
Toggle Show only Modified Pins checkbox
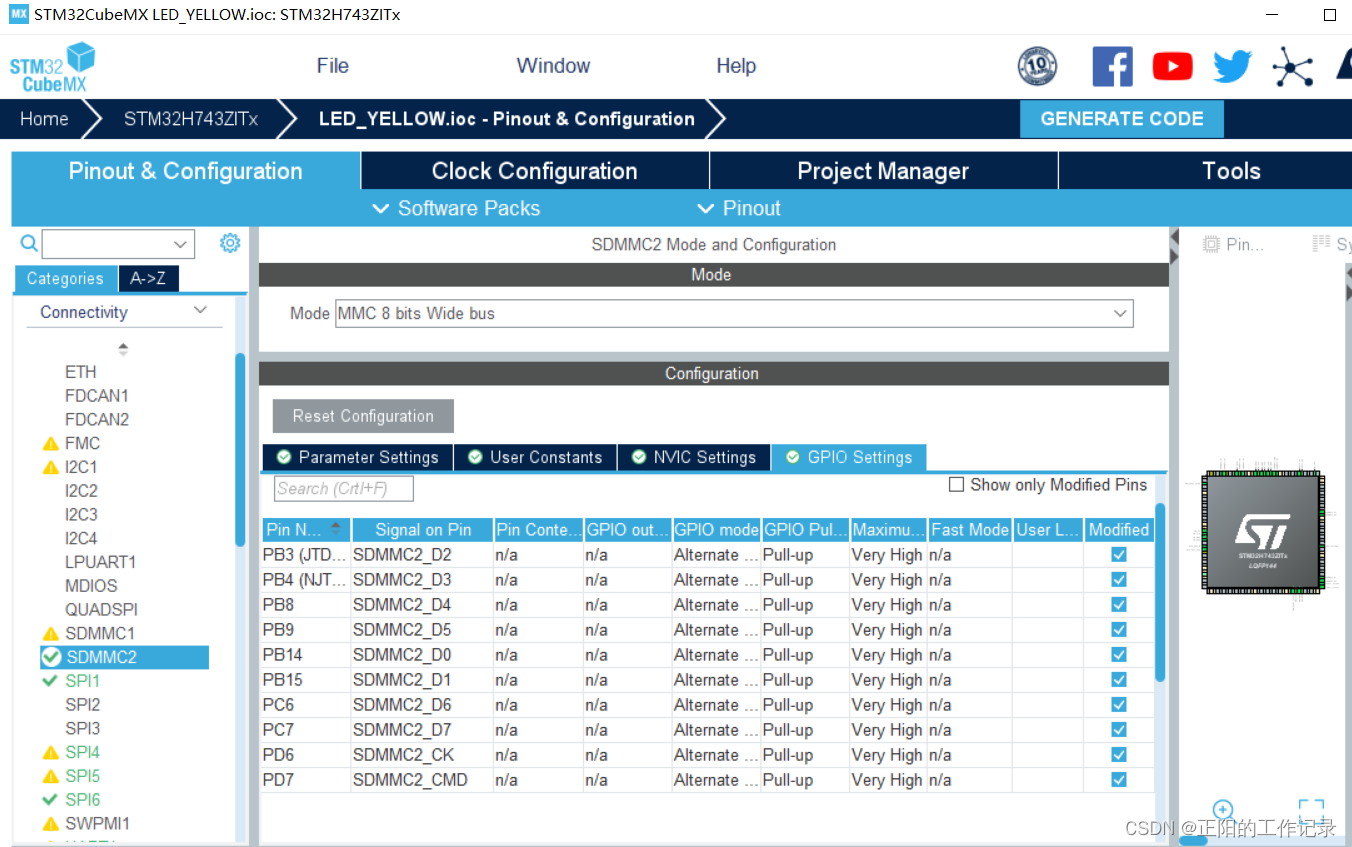(x=957, y=485)
